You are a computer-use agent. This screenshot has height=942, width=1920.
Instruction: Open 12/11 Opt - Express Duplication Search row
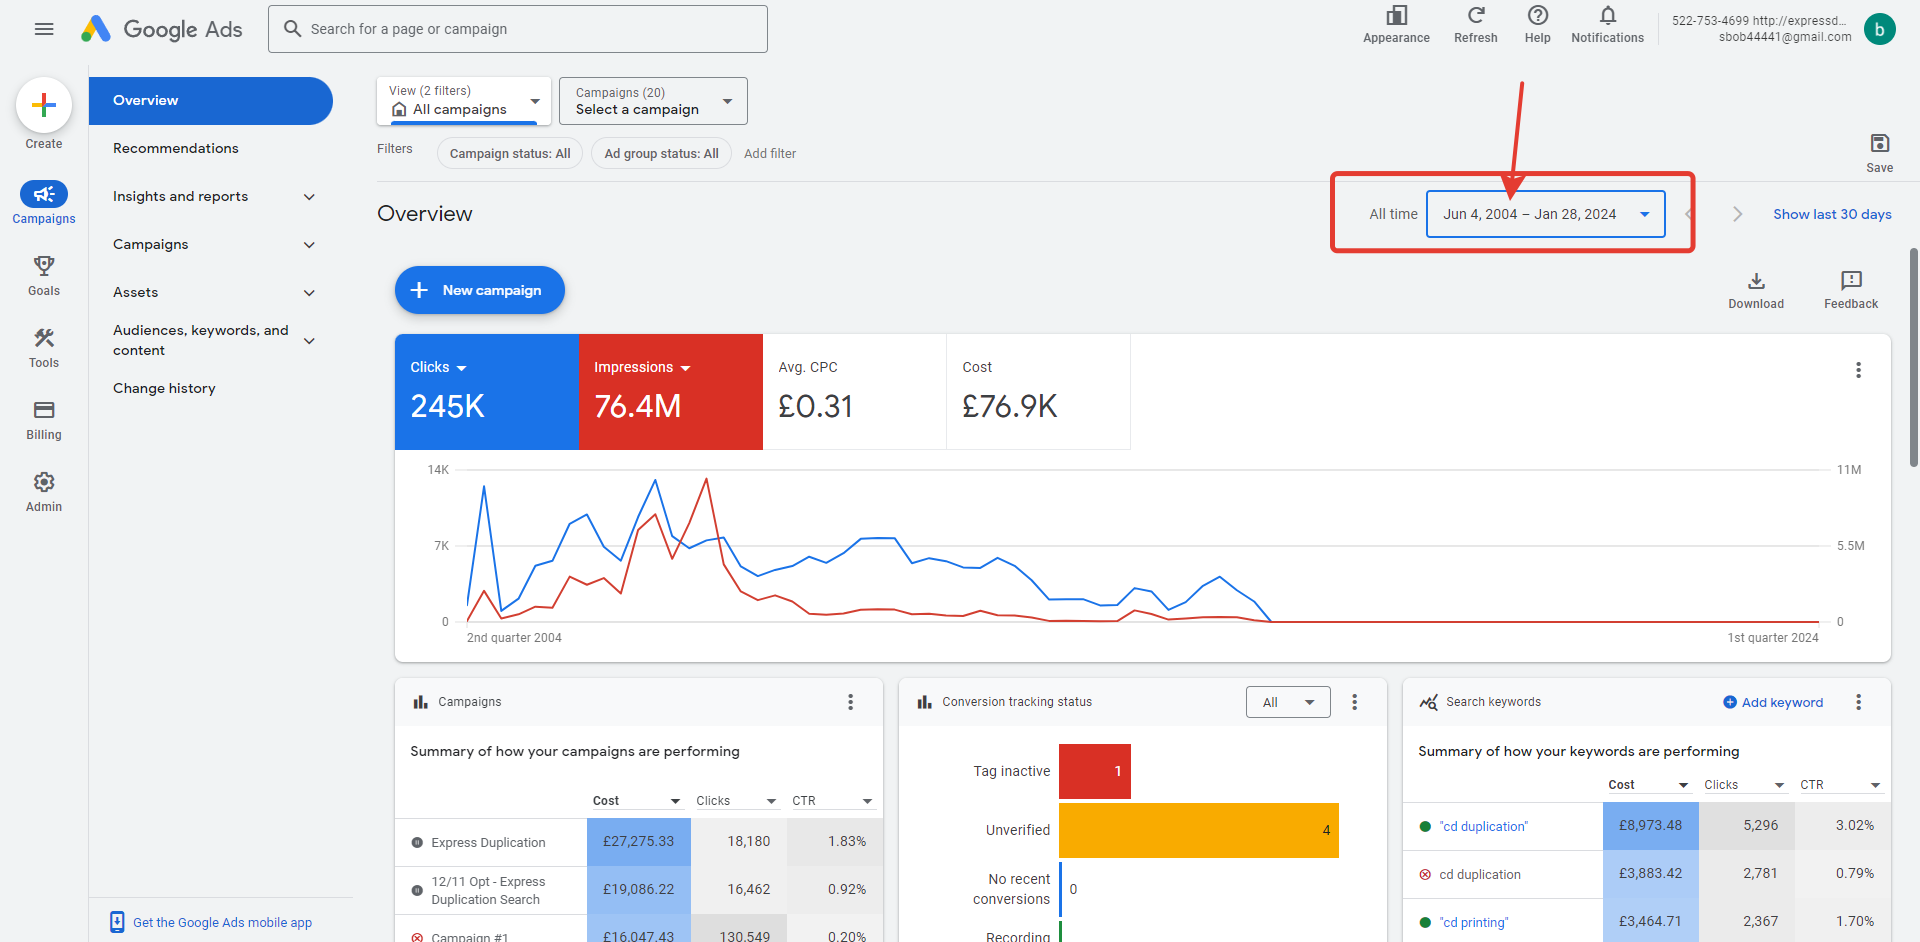pos(488,891)
